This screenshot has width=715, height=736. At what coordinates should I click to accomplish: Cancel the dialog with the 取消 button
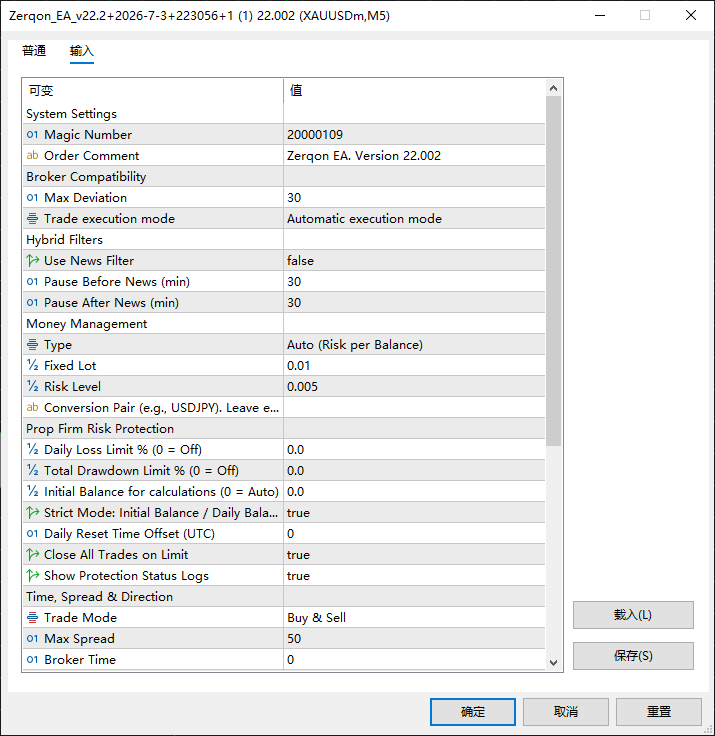click(566, 712)
